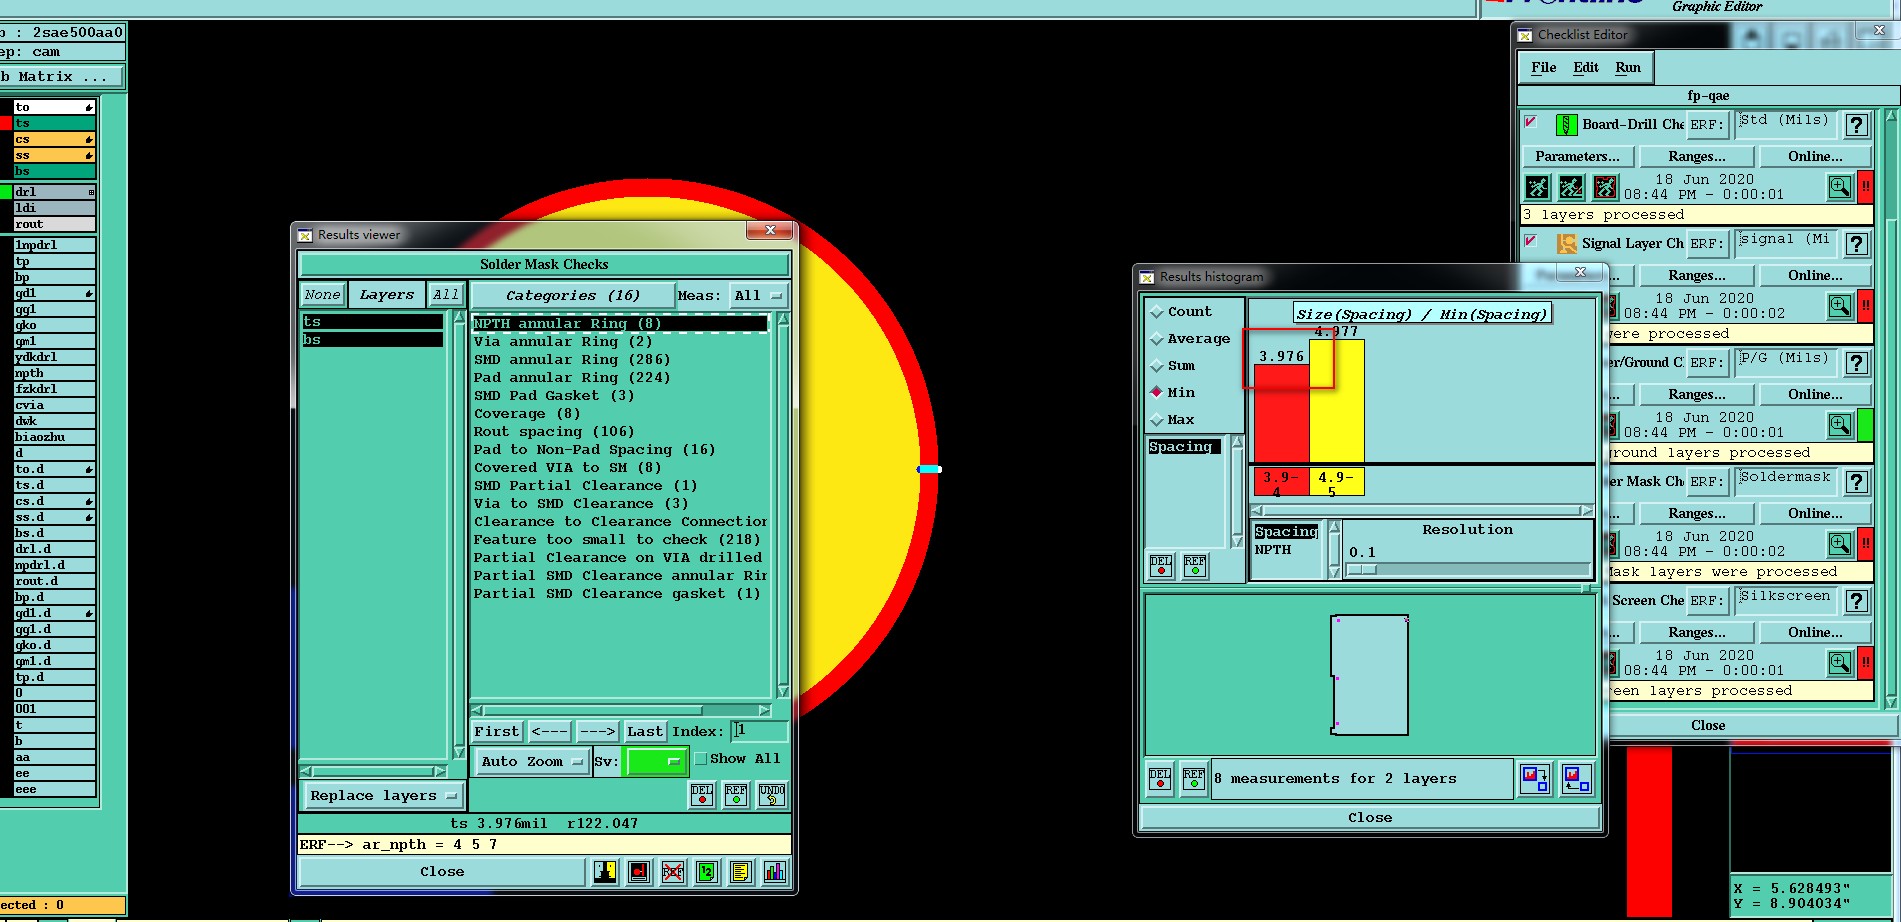The width and height of the screenshot is (1901, 922).
Task: Select Rout spacing (106) category
Action: tap(554, 432)
